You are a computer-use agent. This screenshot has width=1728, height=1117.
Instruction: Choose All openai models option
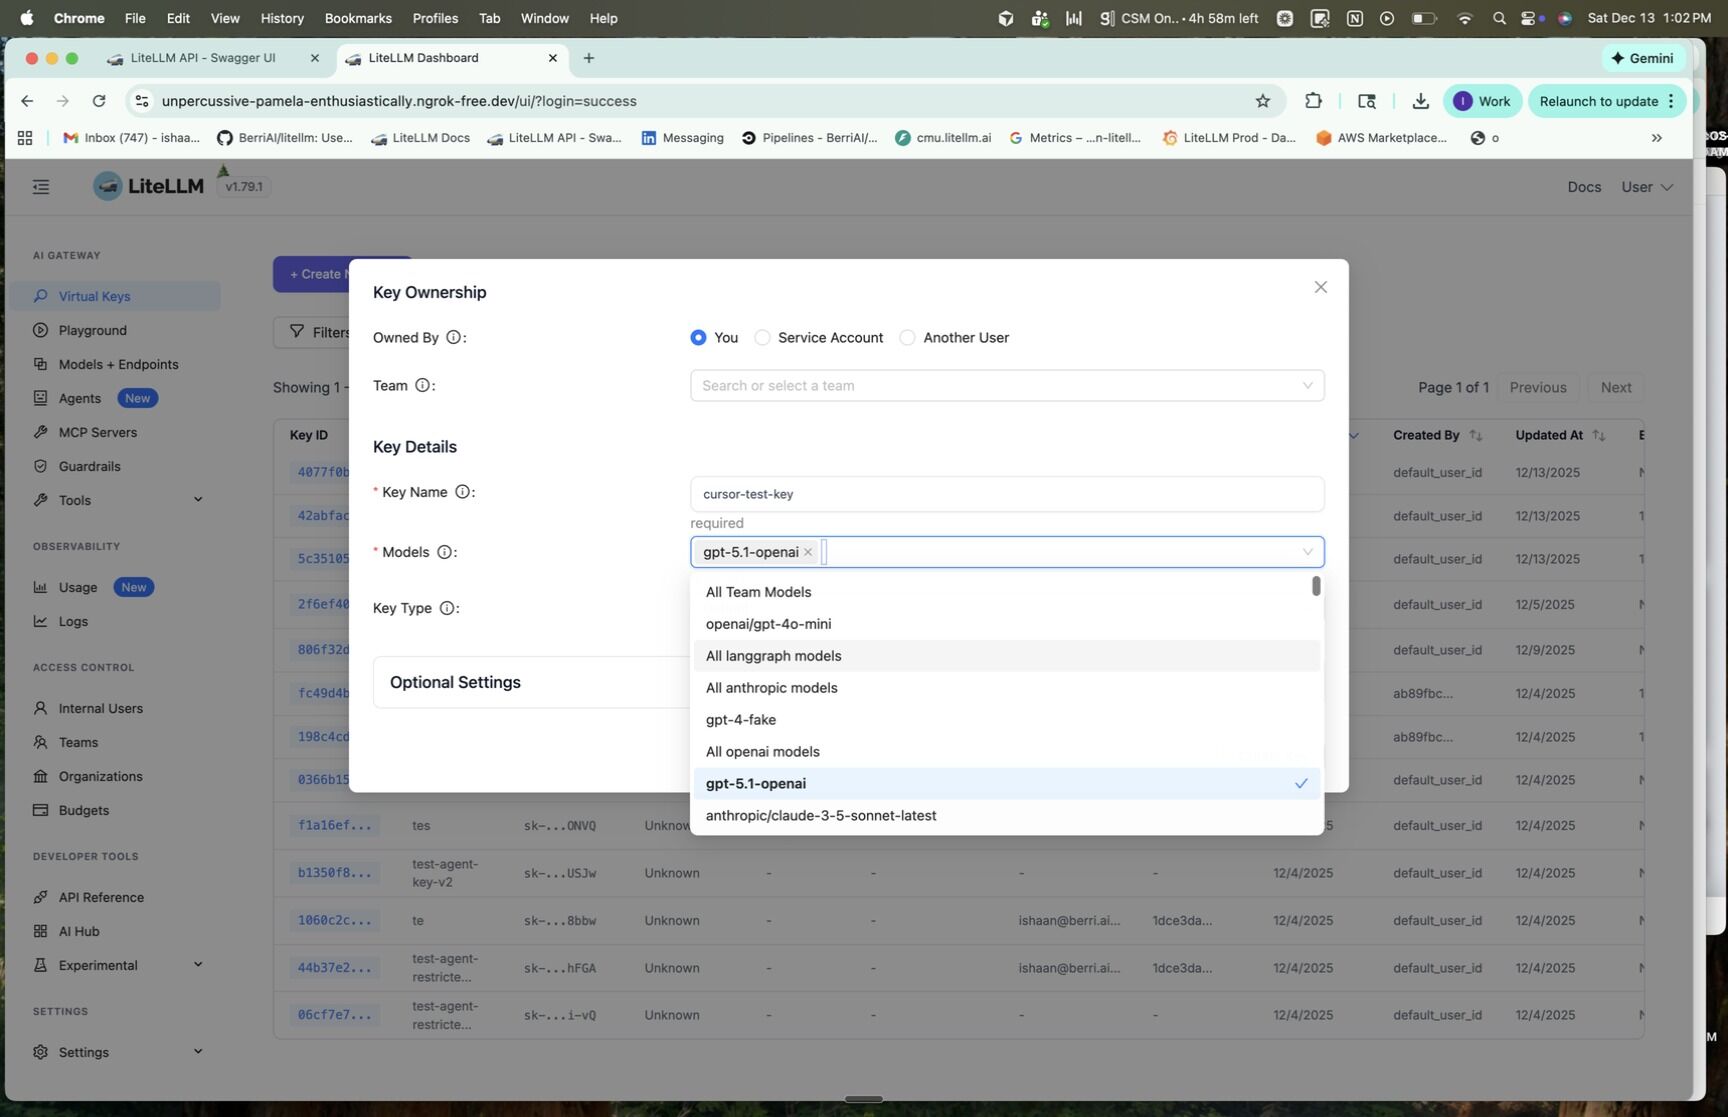tap(1007, 752)
